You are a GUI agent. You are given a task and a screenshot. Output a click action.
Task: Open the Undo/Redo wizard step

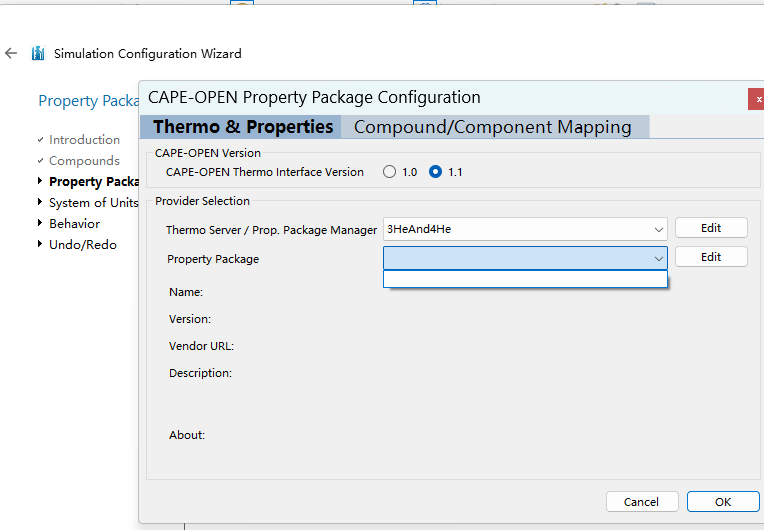click(x=82, y=245)
